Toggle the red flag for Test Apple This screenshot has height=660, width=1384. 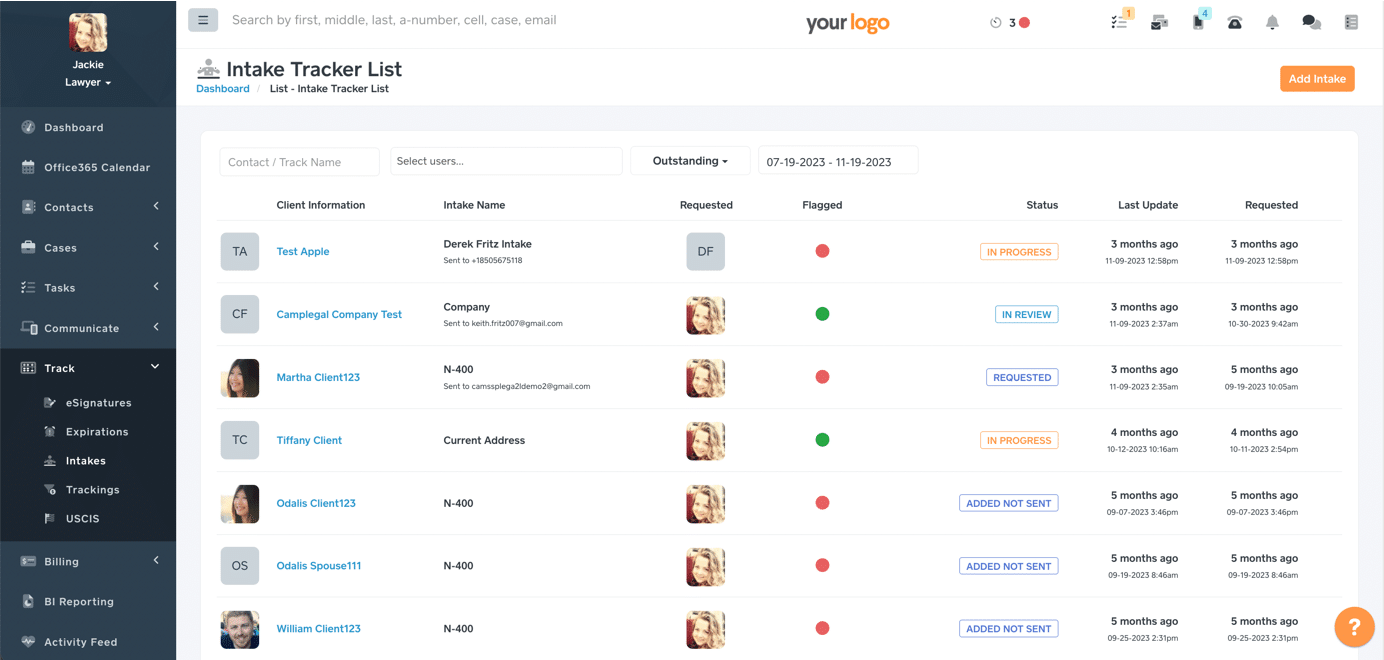point(822,251)
